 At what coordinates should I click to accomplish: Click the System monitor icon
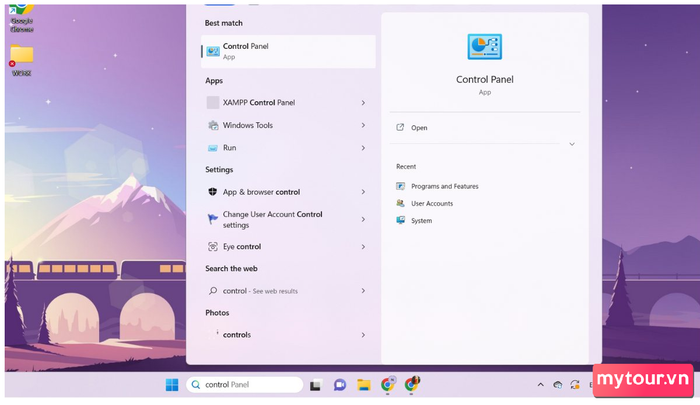click(x=400, y=220)
